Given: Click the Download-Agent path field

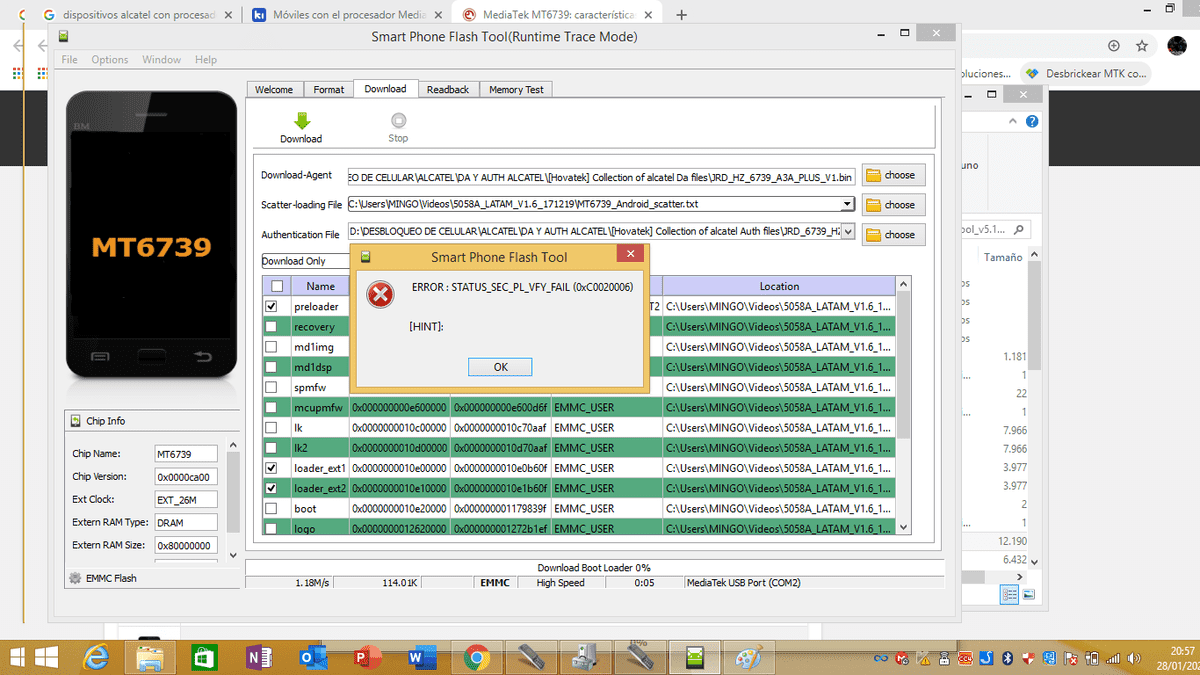Looking at the screenshot, I should click(602, 177).
